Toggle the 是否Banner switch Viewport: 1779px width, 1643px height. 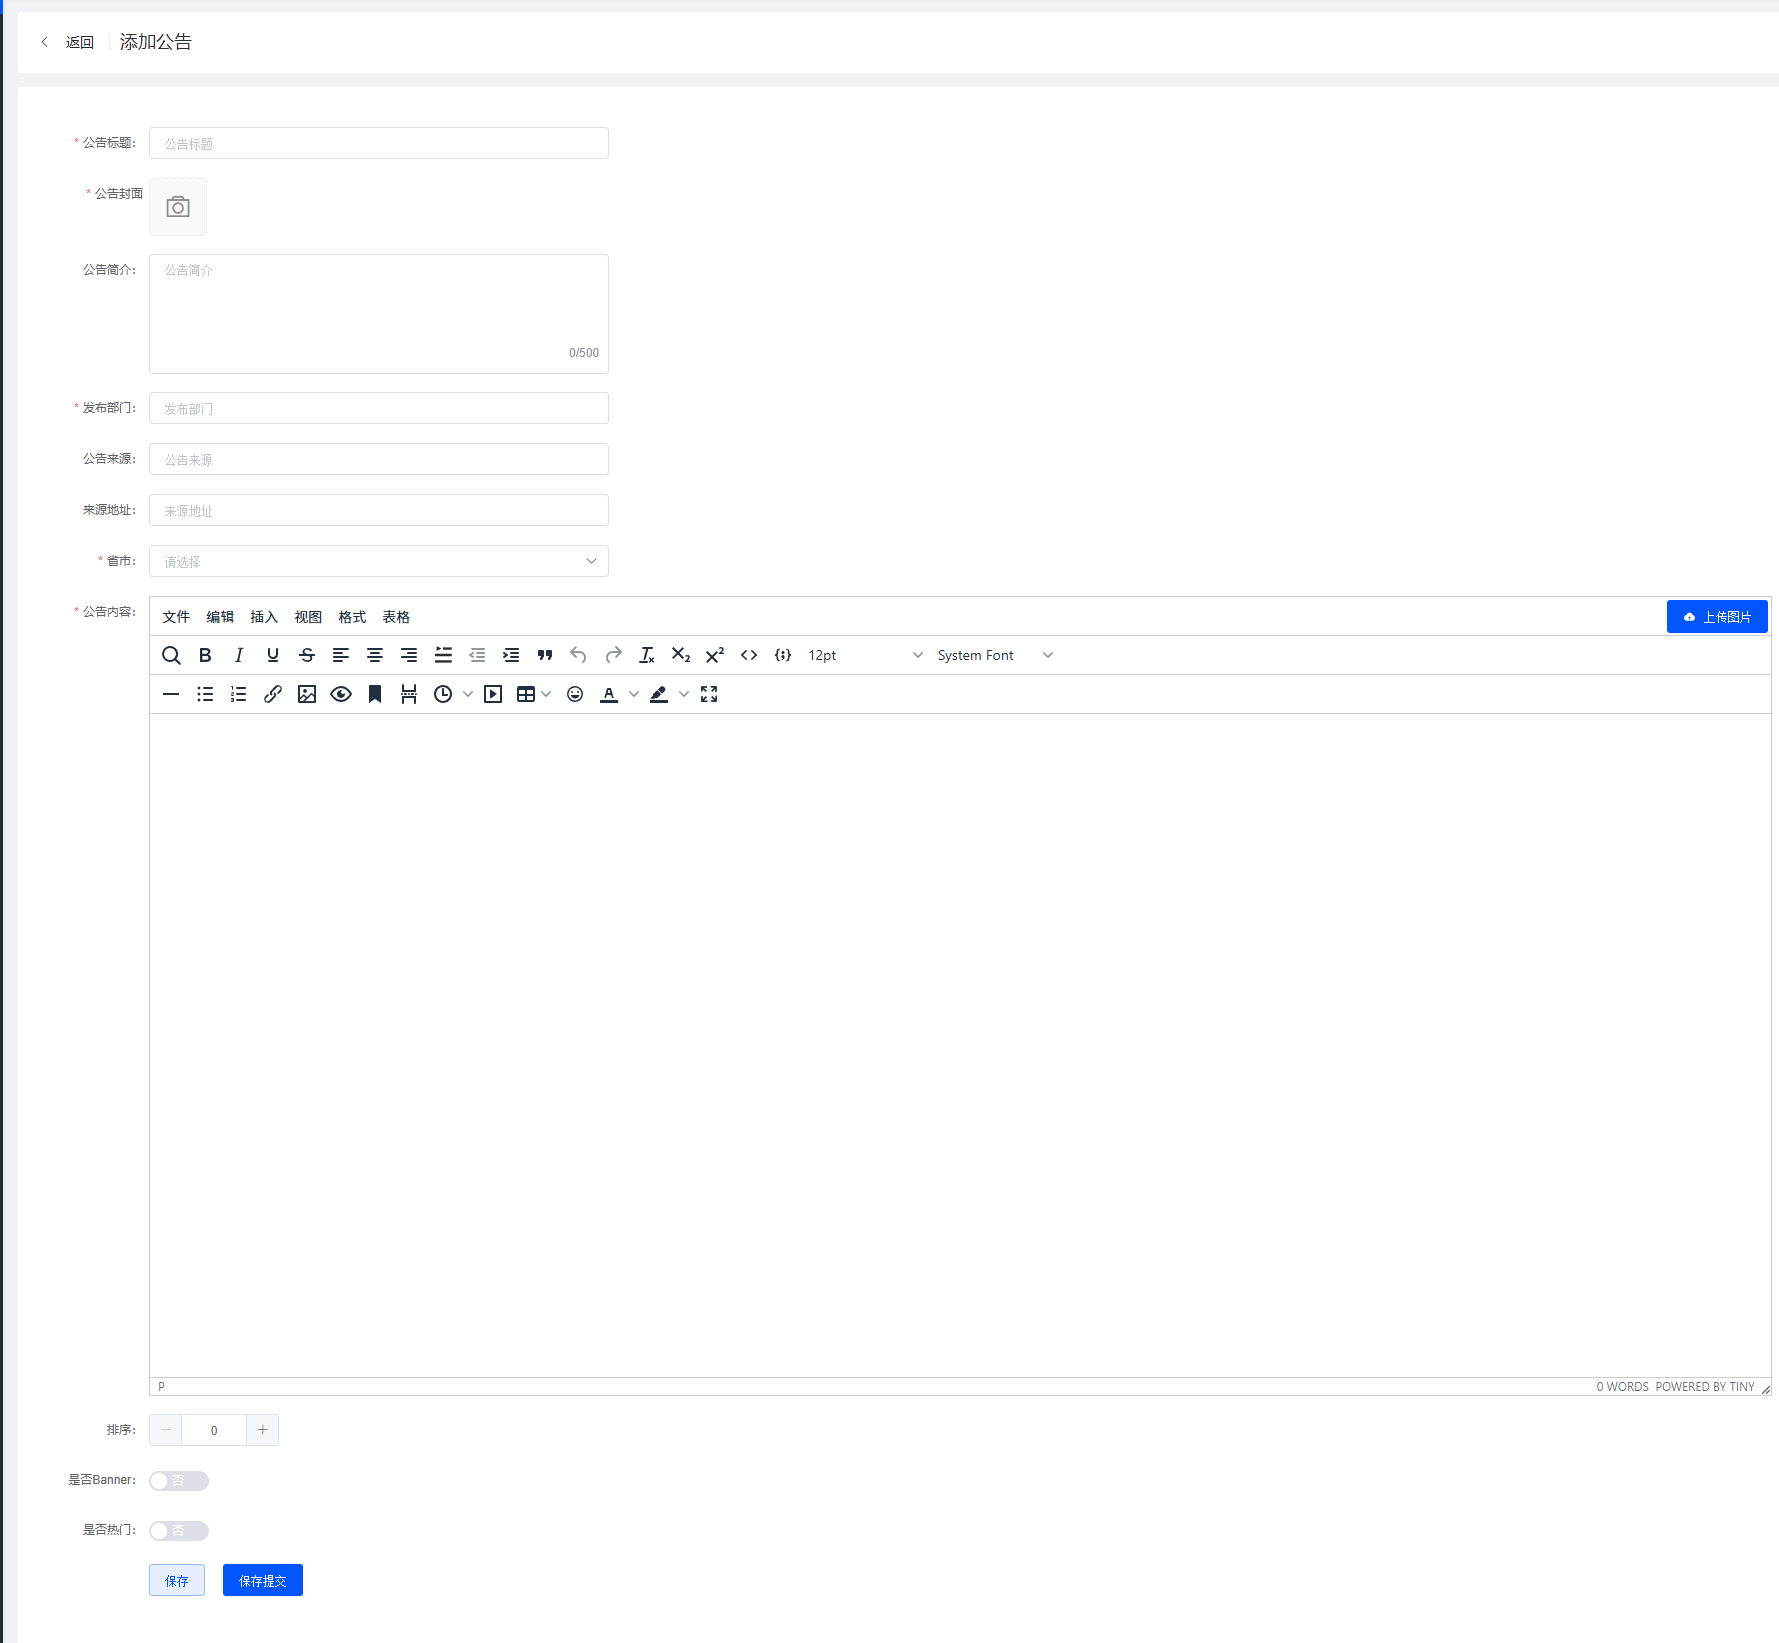click(x=179, y=1481)
